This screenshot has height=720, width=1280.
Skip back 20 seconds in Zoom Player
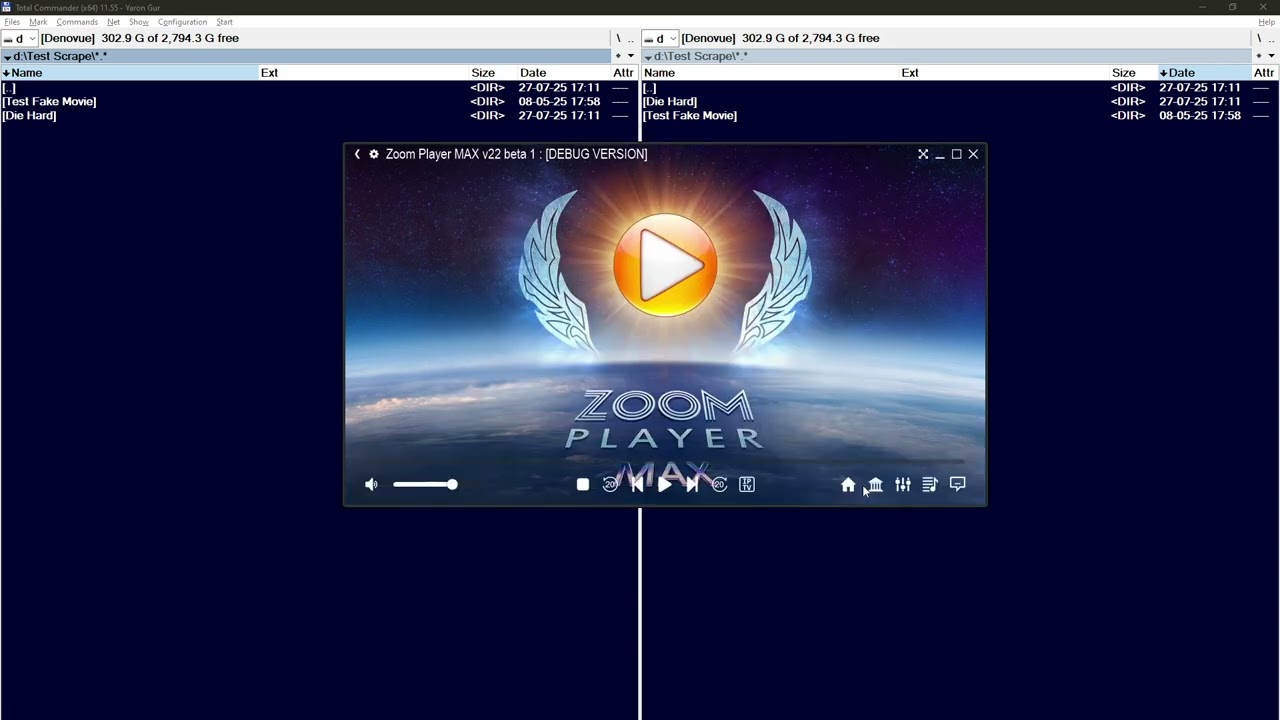tap(610, 484)
